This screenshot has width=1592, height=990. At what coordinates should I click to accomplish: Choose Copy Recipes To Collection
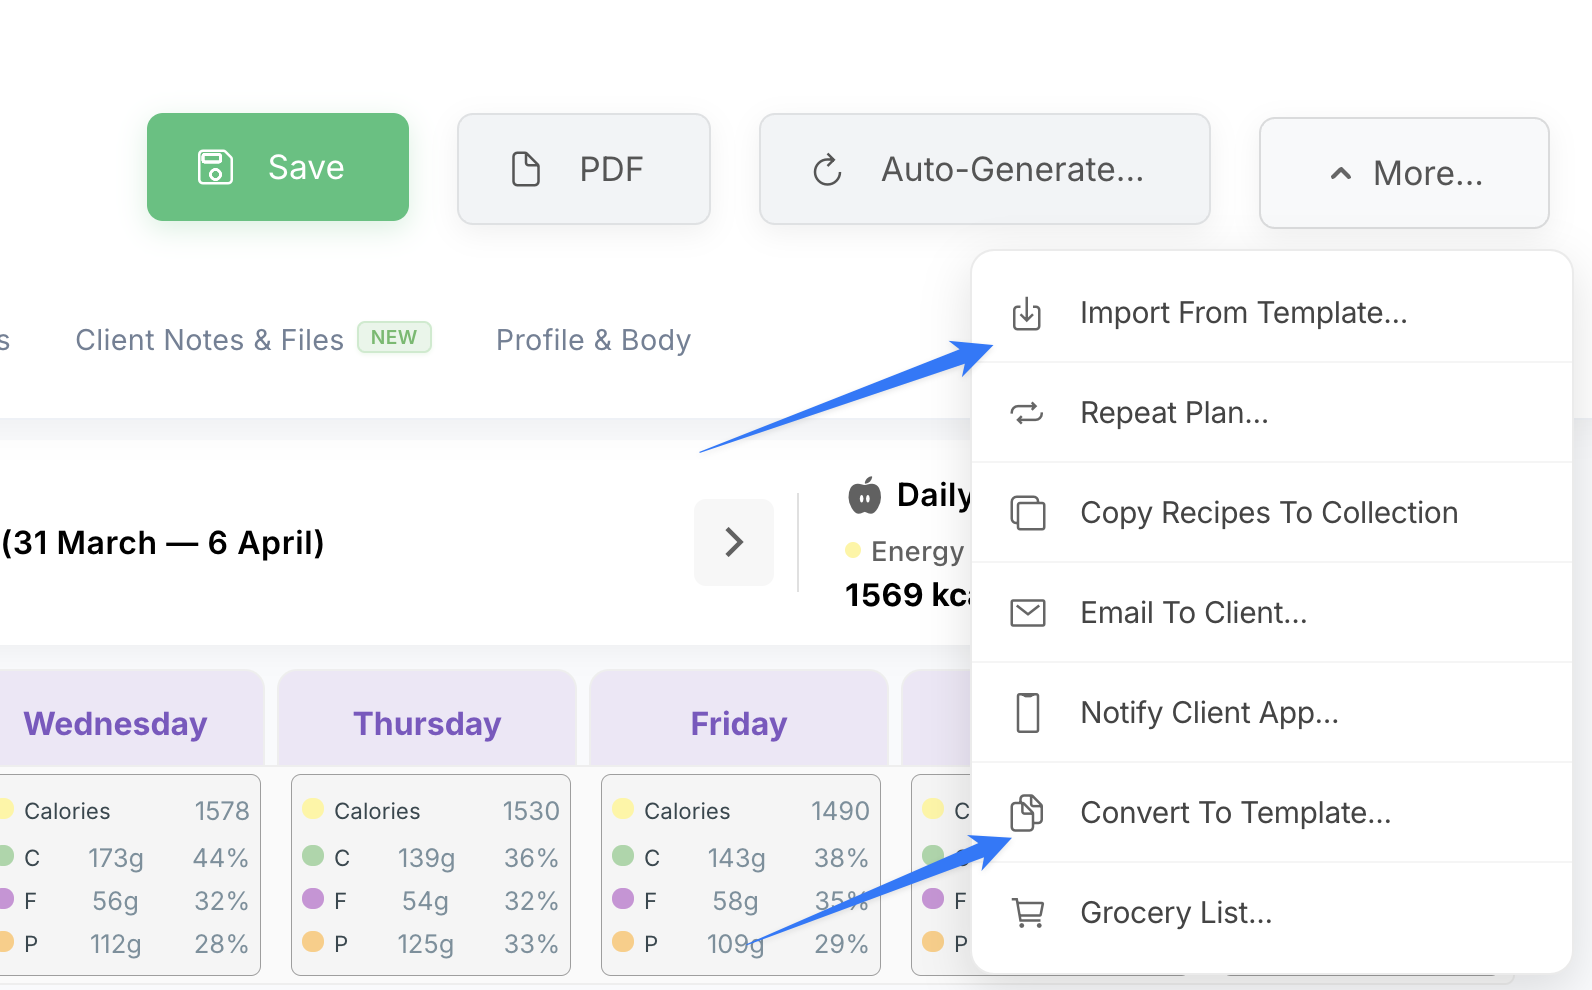pyautogui.click(x=1272, y=513)
